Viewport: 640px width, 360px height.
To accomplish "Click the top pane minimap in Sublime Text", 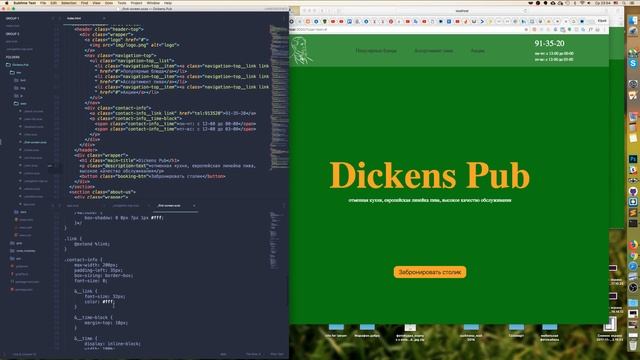I will click(279, 98).
